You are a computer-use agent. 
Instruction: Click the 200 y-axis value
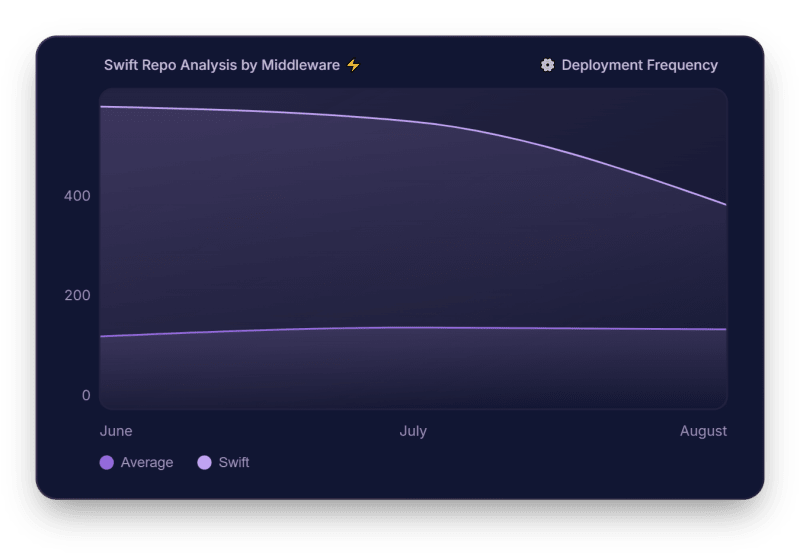click(x=77, y=295)
